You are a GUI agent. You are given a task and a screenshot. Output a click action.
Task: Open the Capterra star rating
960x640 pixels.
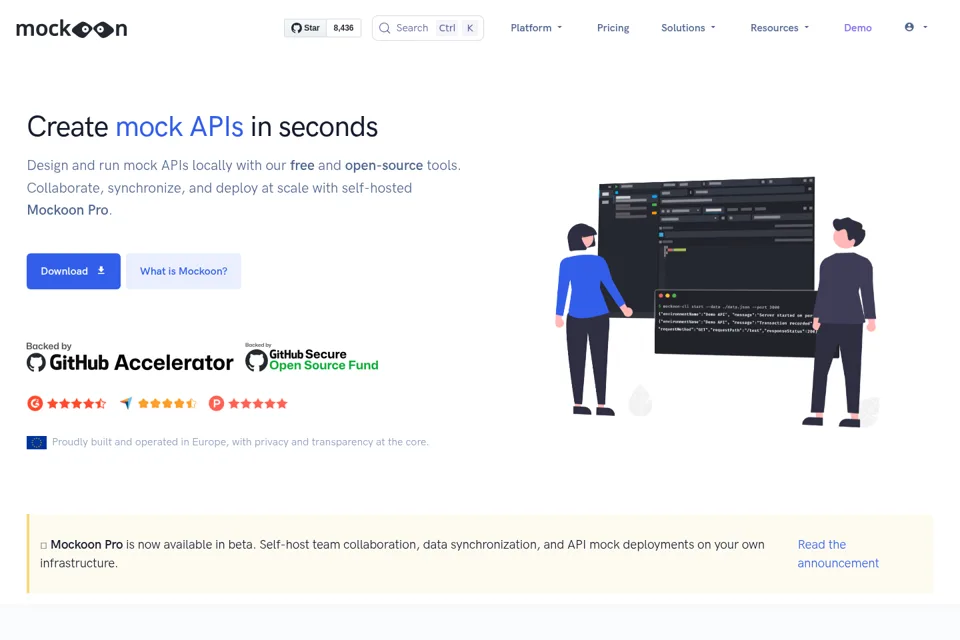[x=158, y=404]
